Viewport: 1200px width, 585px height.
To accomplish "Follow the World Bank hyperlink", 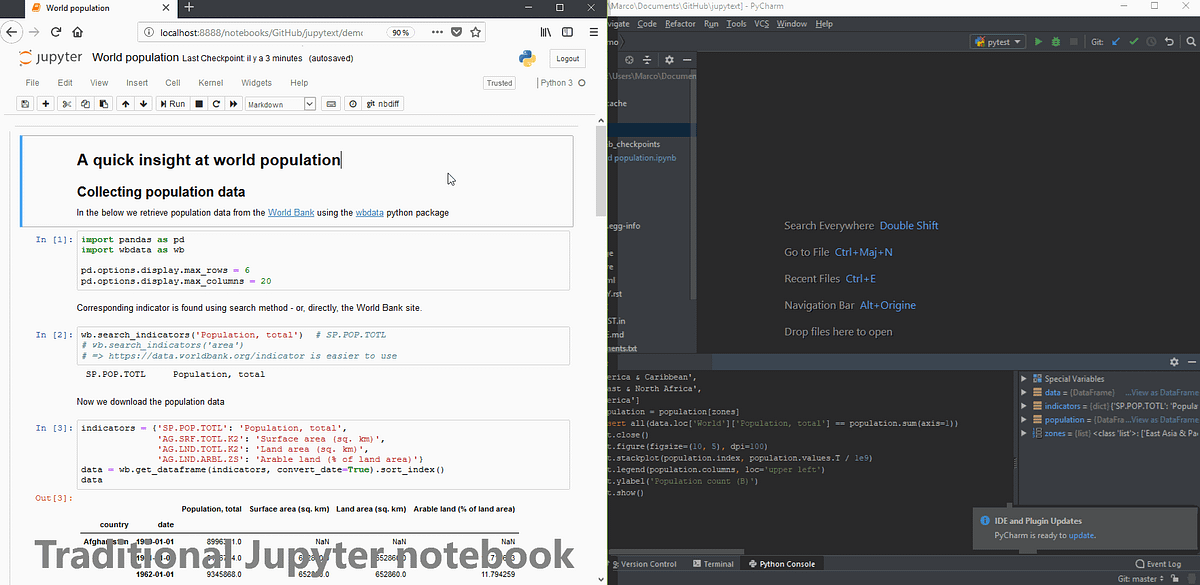I will coord(289,211).
